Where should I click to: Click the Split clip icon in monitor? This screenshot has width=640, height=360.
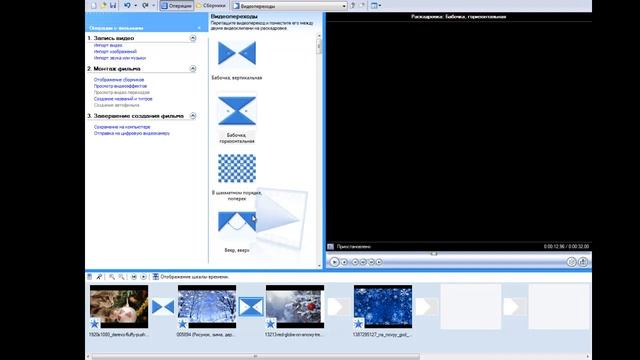click(x=571, y=262)
